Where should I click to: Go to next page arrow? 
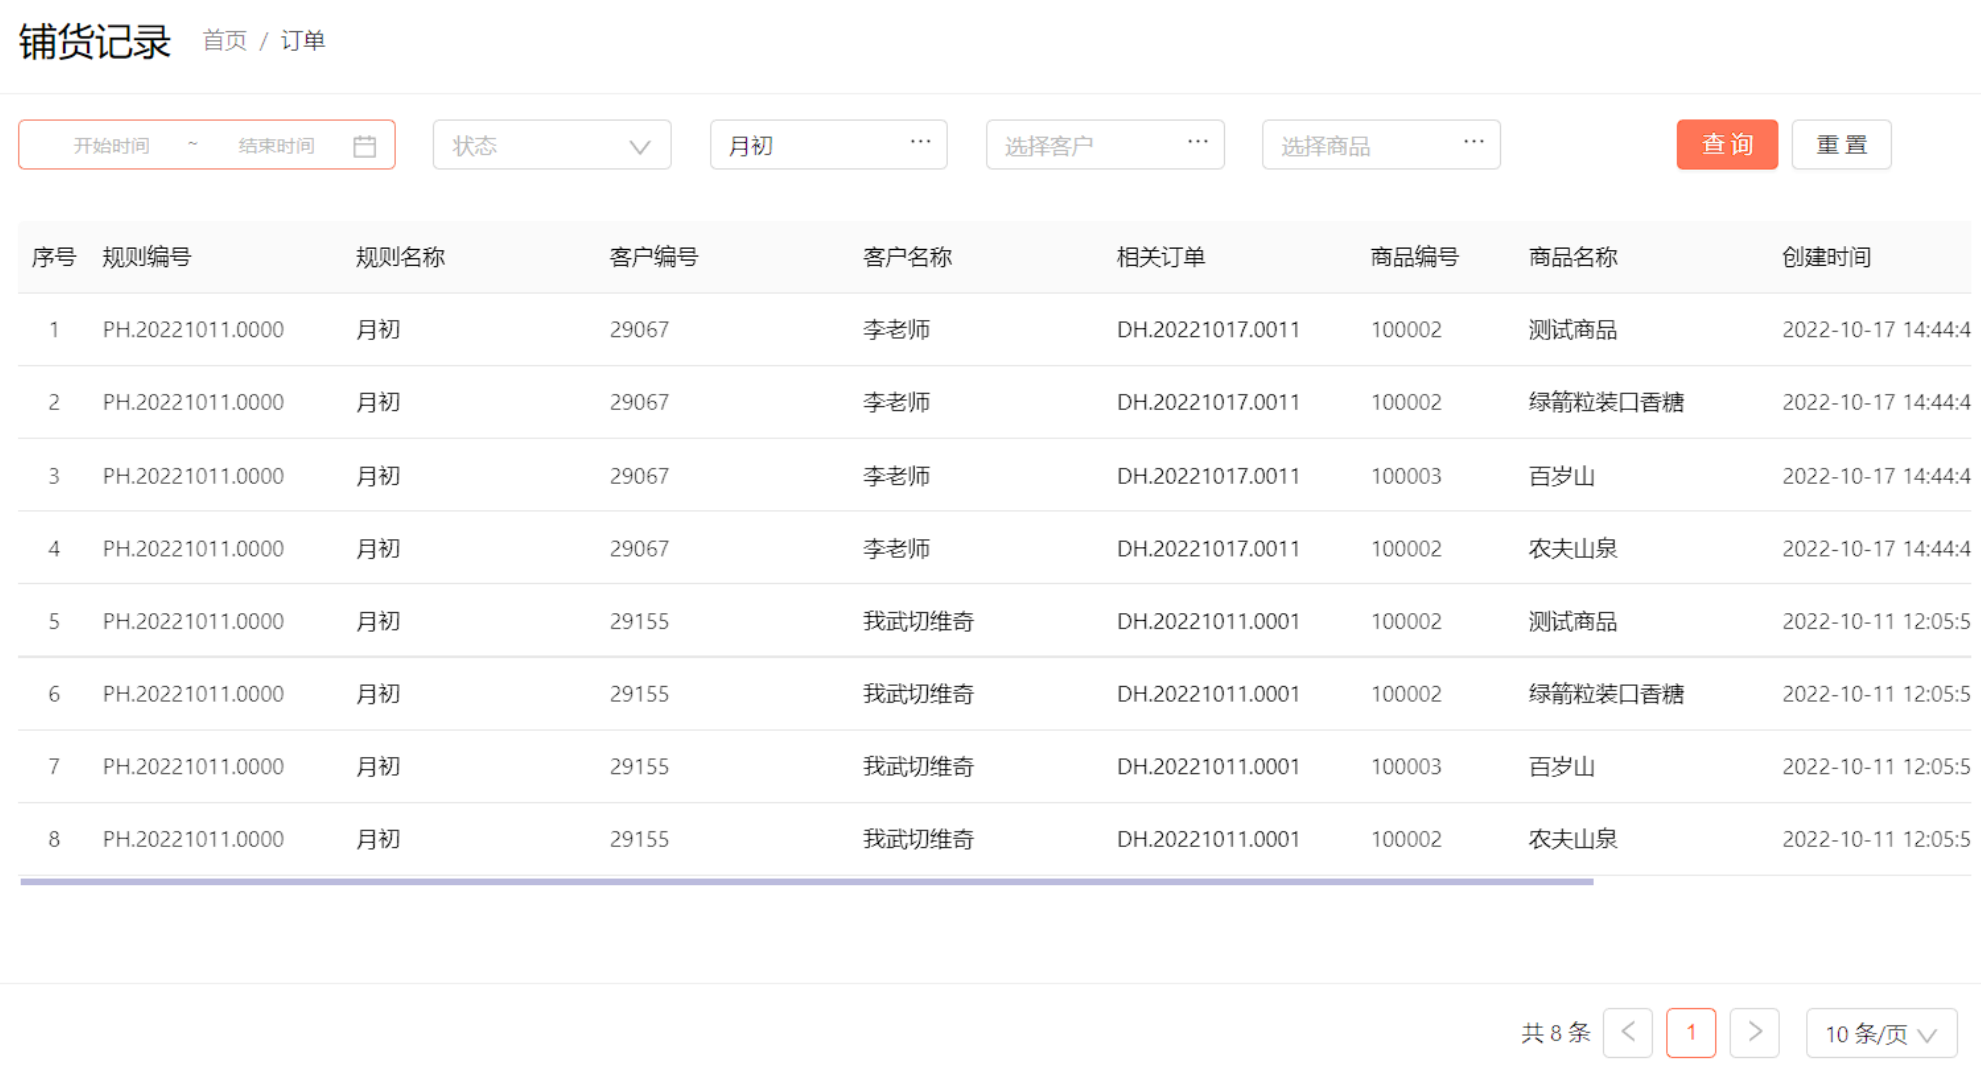click(1754, 1032)
